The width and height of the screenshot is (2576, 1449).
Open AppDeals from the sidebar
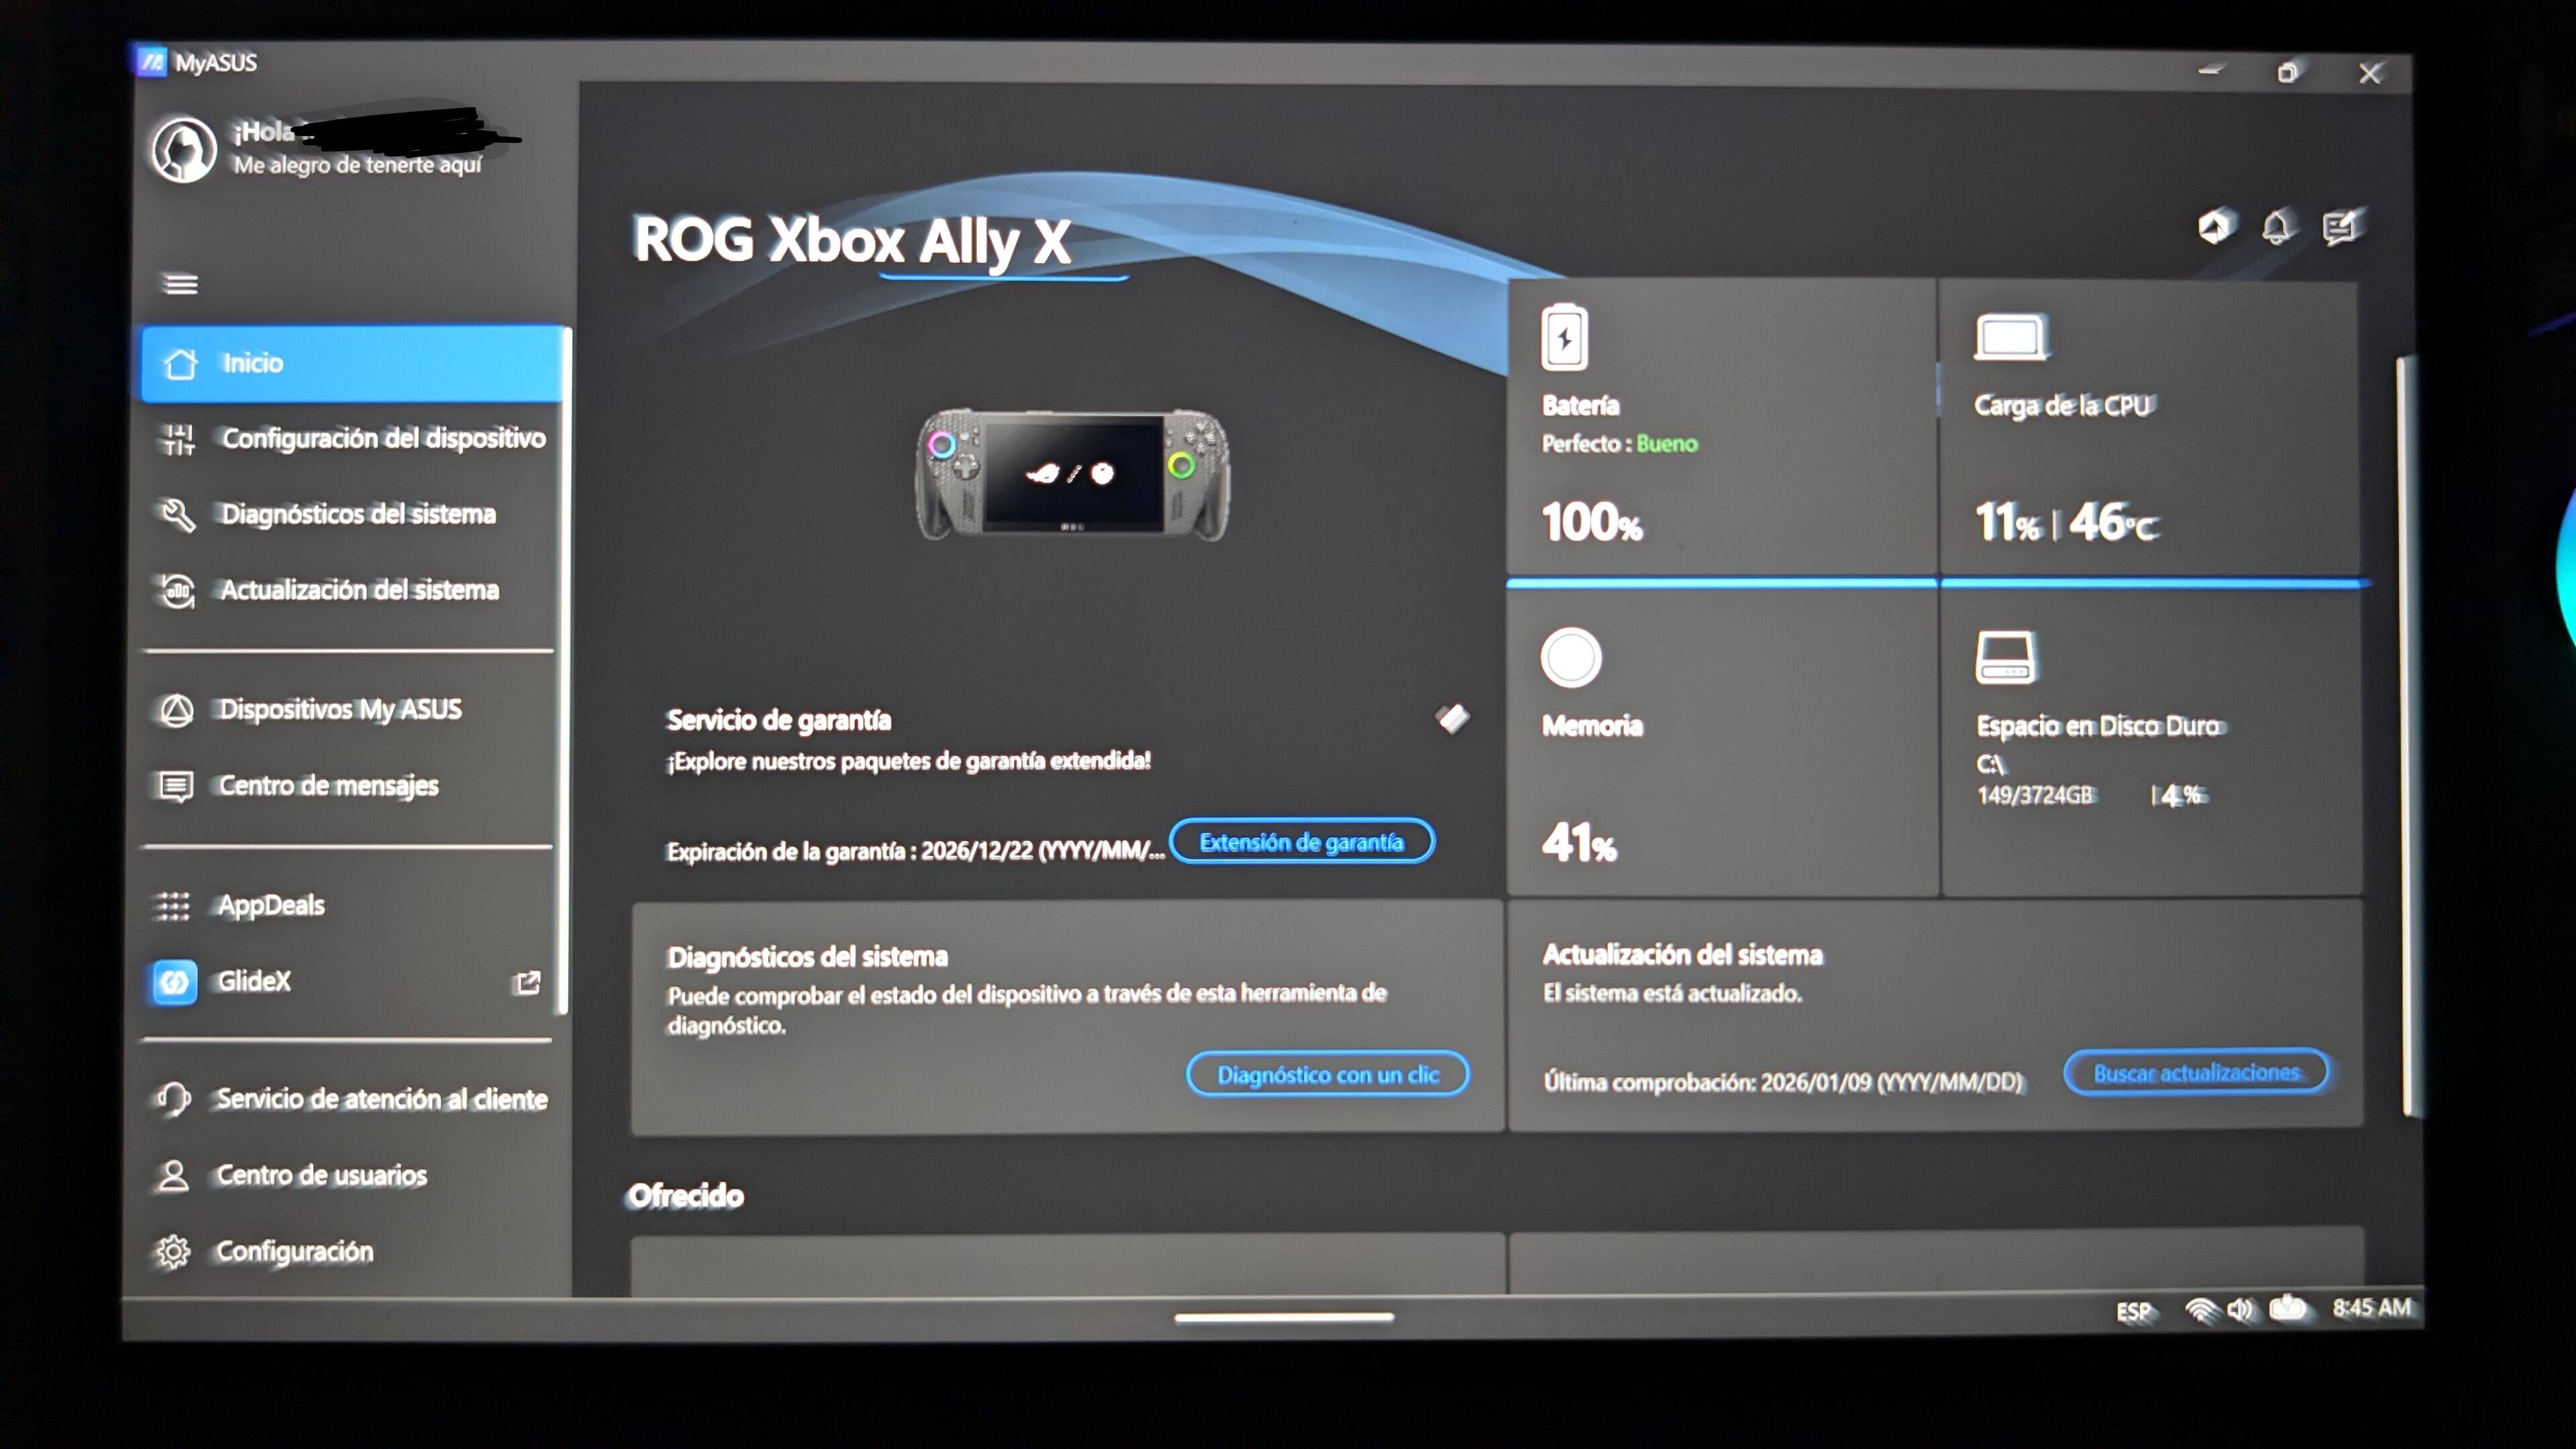[270, 905]
